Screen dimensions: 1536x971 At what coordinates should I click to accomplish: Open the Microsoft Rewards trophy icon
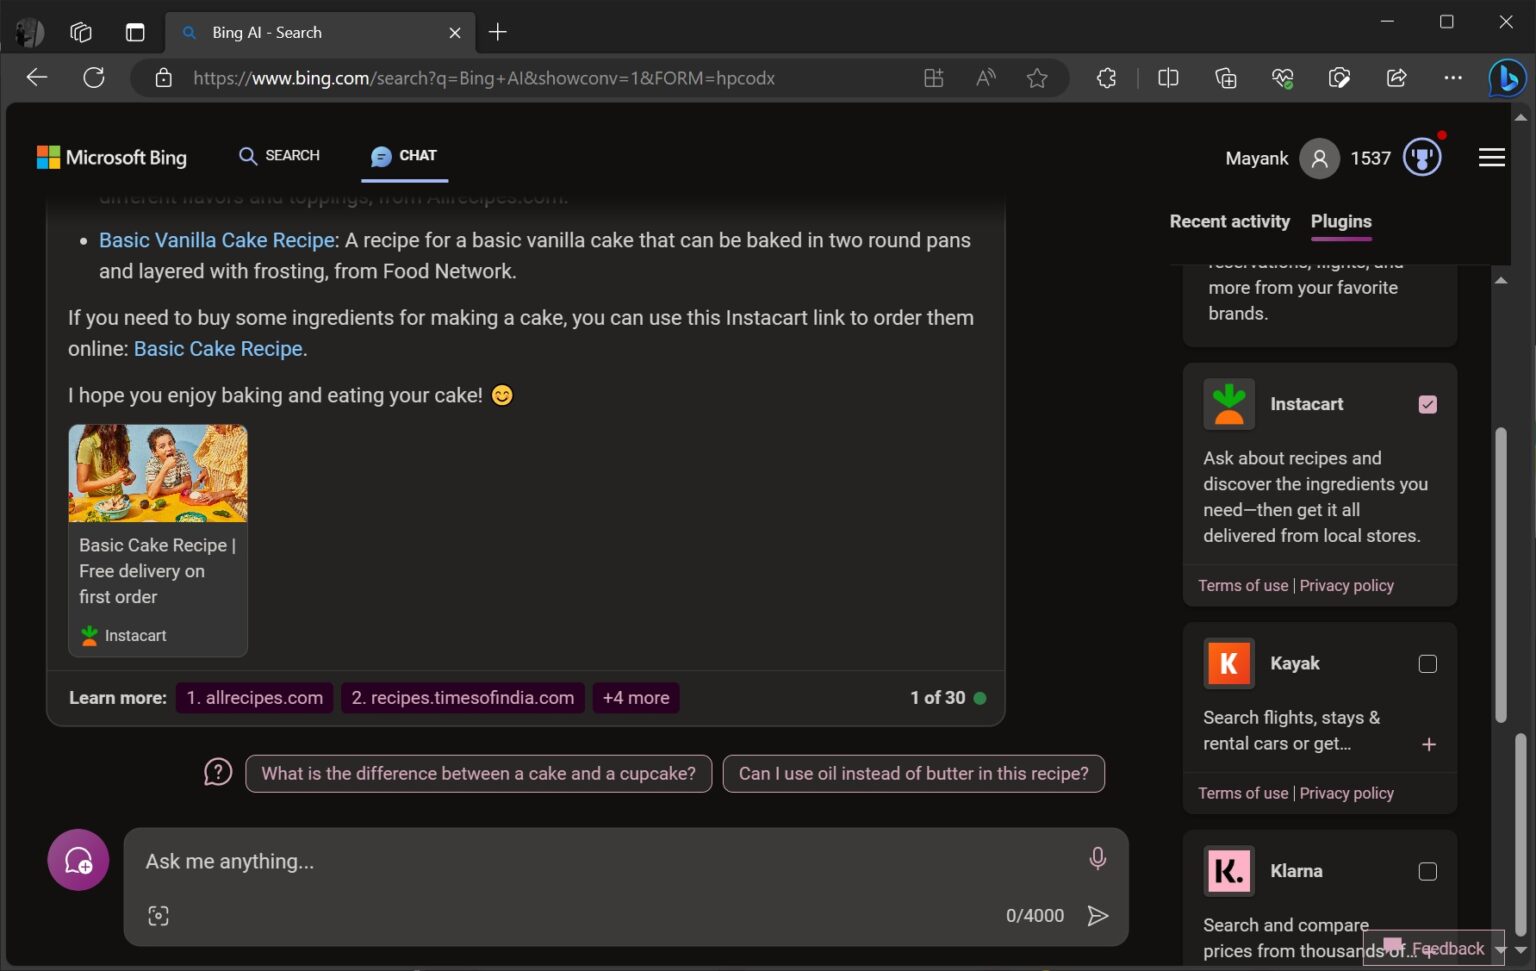(x=1422, y=157)
